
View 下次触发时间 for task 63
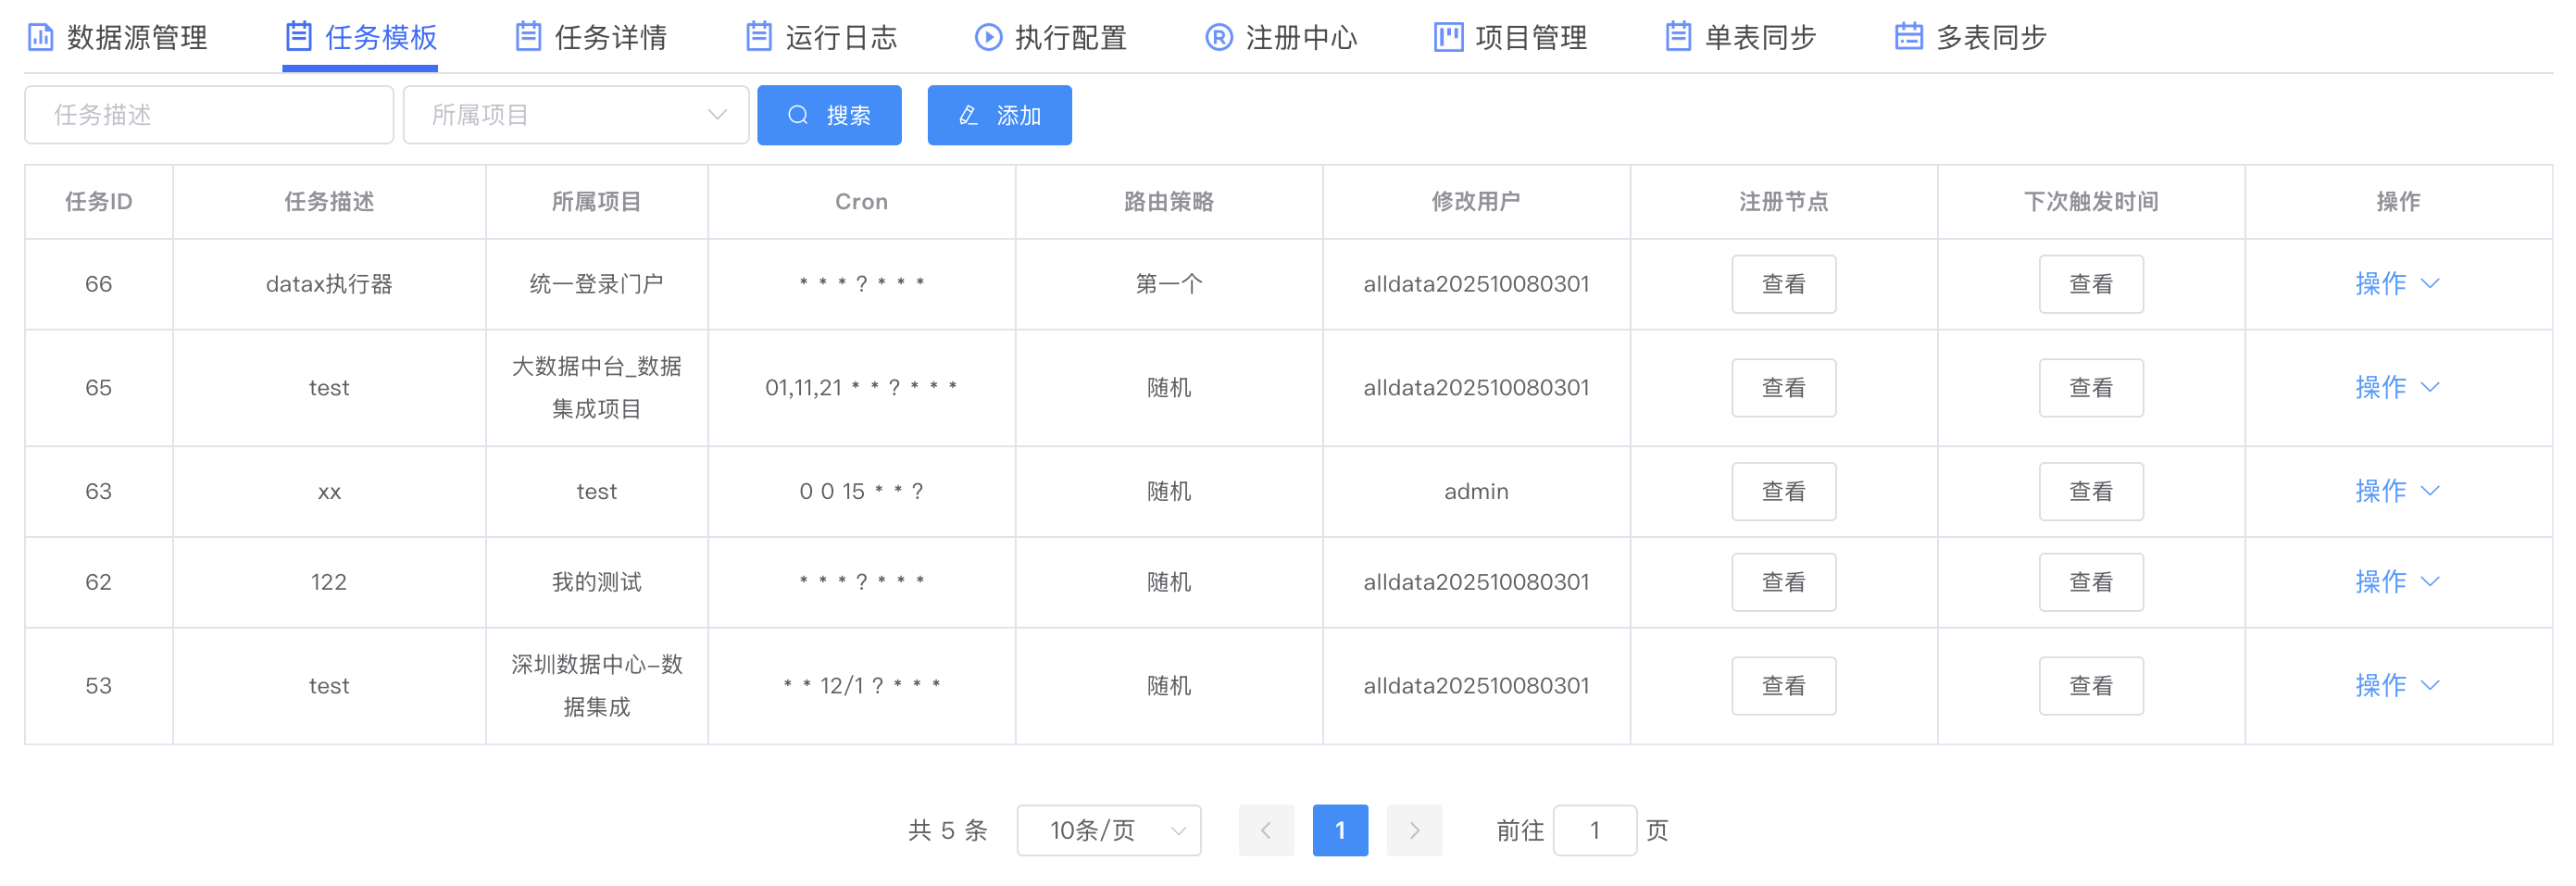pyautogui.click(x=2090, y=492)
